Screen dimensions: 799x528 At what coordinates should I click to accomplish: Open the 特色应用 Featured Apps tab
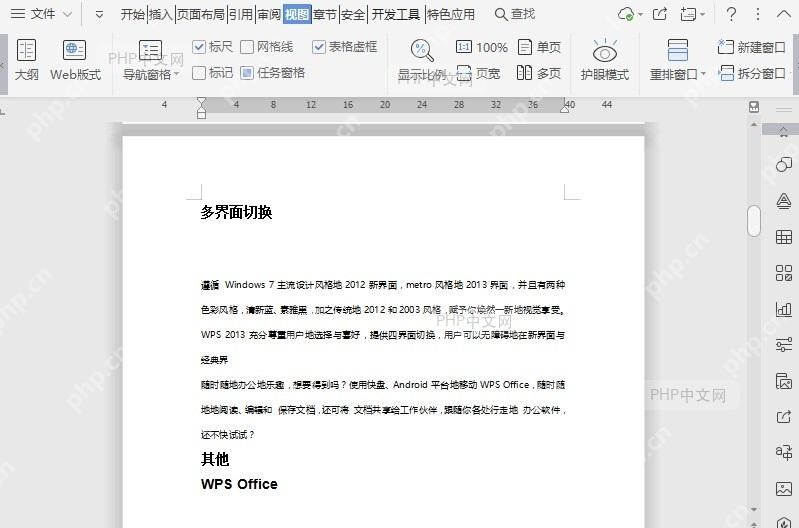pyautogui.click(x=451, y=14)
